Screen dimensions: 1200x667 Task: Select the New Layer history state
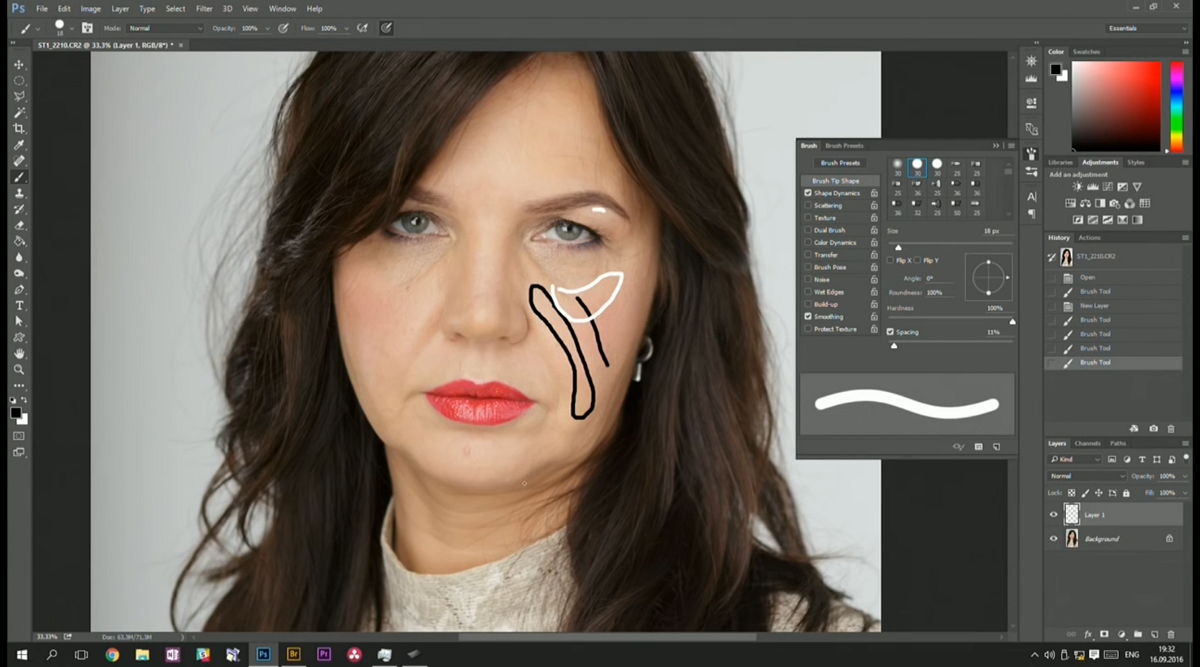pyautogui.click(x=1113, y=306)
